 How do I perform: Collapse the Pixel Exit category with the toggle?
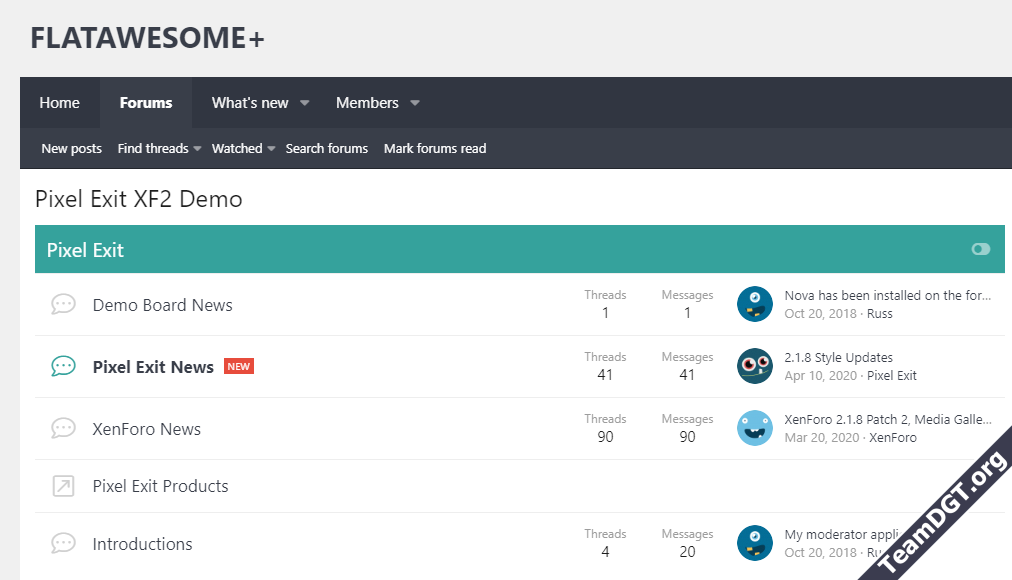click(x=980, y=249)
